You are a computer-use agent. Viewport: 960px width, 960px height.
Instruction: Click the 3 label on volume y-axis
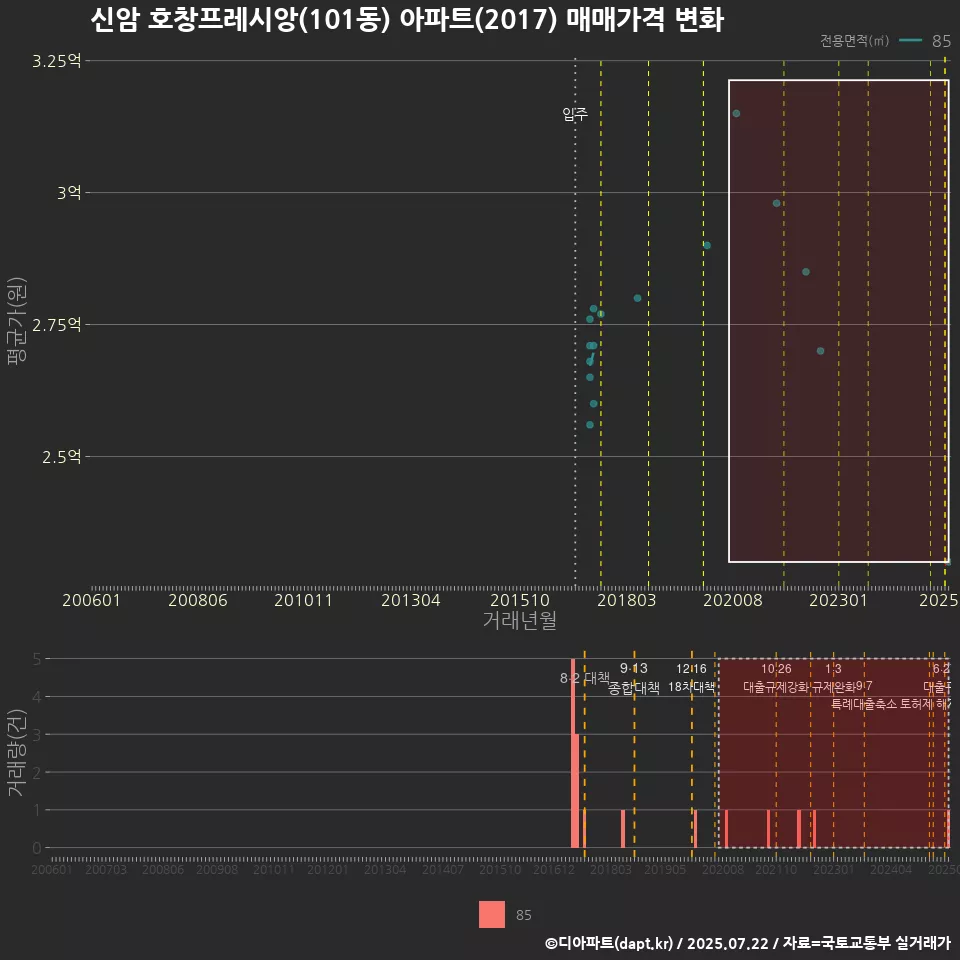[x=37, y=735]
